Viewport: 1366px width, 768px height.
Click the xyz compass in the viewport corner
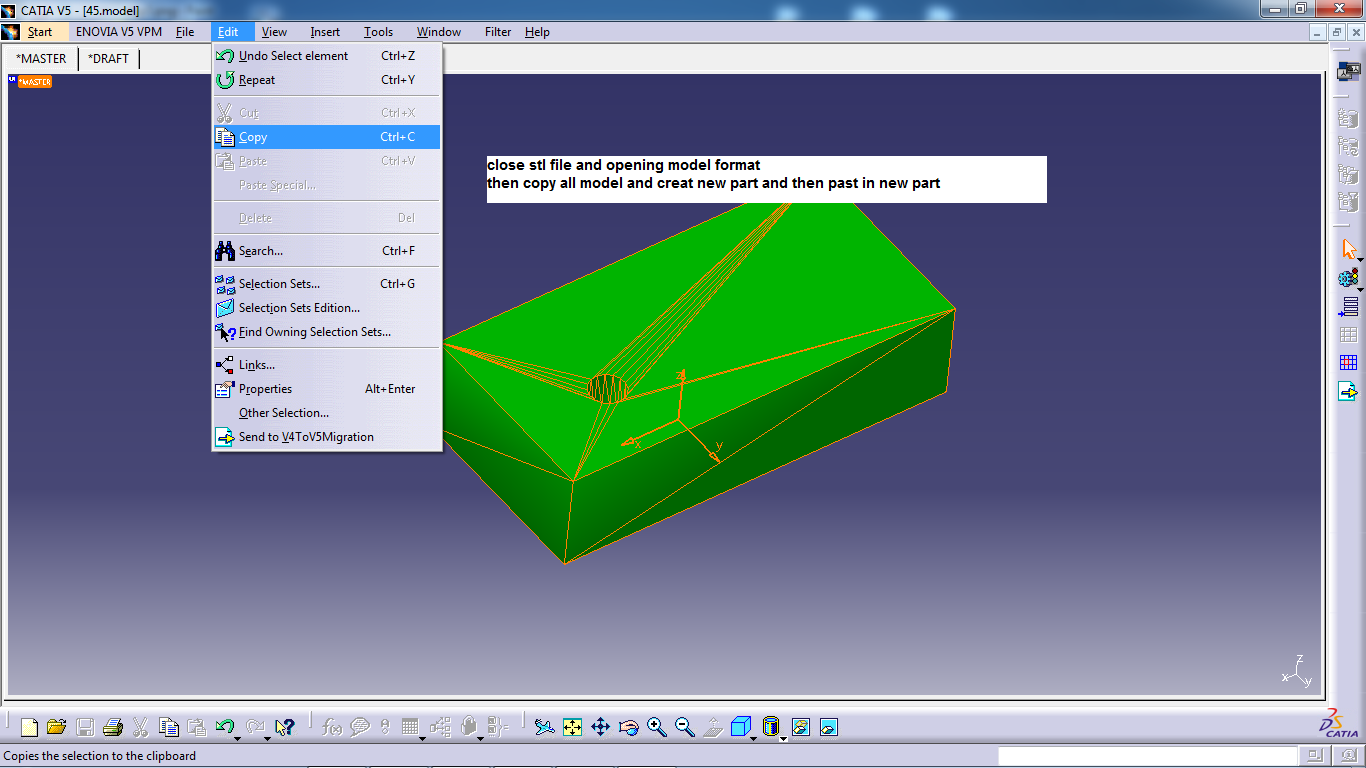1298,672
